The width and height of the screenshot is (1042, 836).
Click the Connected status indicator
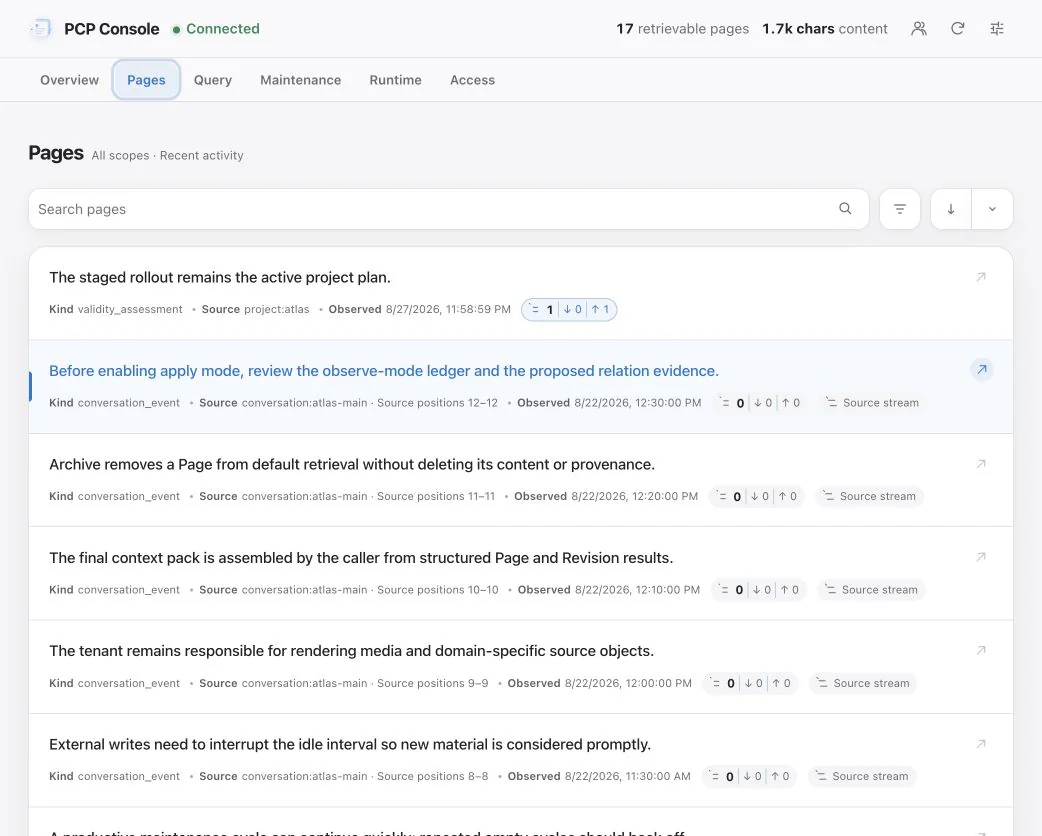tap(216, 29)
